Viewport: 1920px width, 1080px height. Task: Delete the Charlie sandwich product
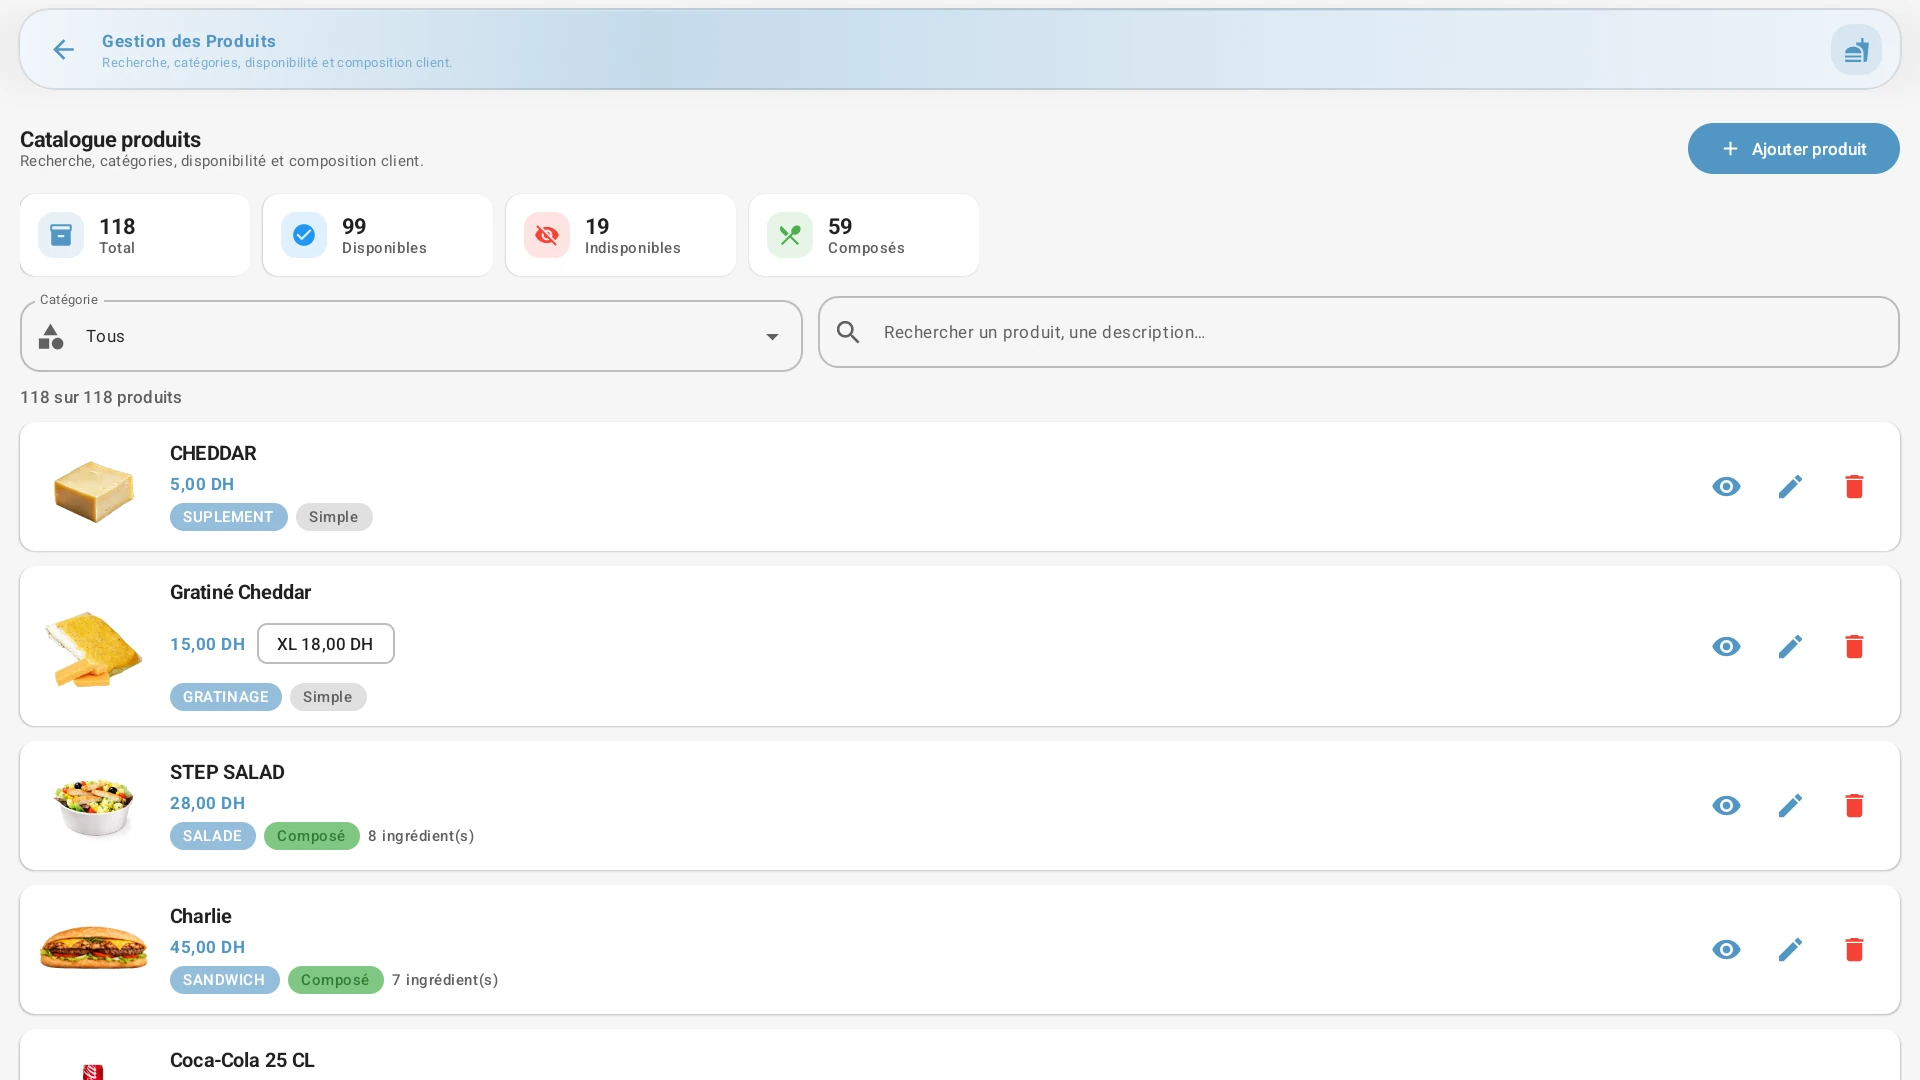(x=1854, y=950)
